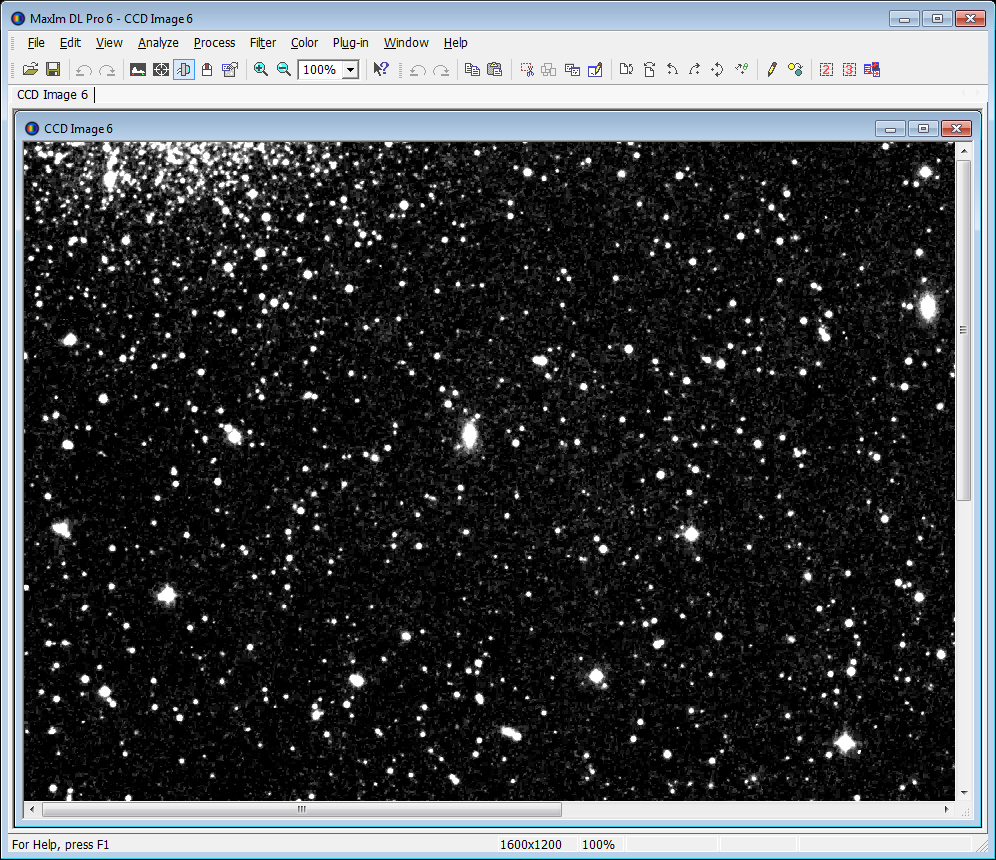Expand the zoom percentage dropdown arrow
Viewport: 996px width, 860px height.
pos(351,70)
